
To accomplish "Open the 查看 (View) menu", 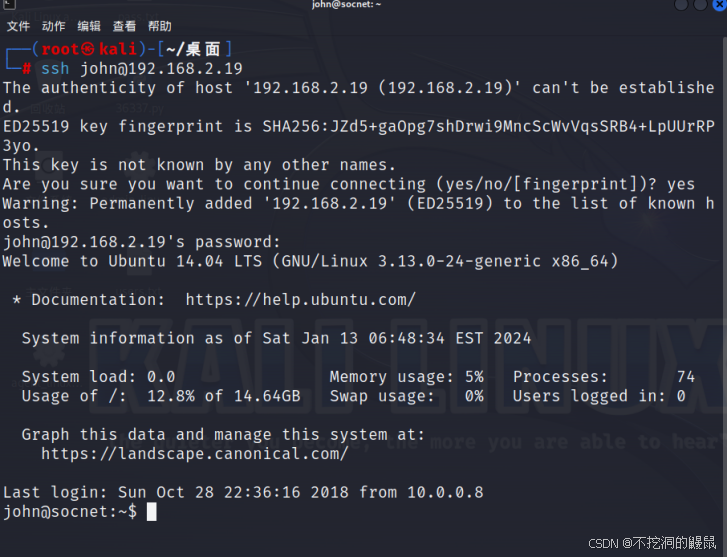I will click(124, 26).
